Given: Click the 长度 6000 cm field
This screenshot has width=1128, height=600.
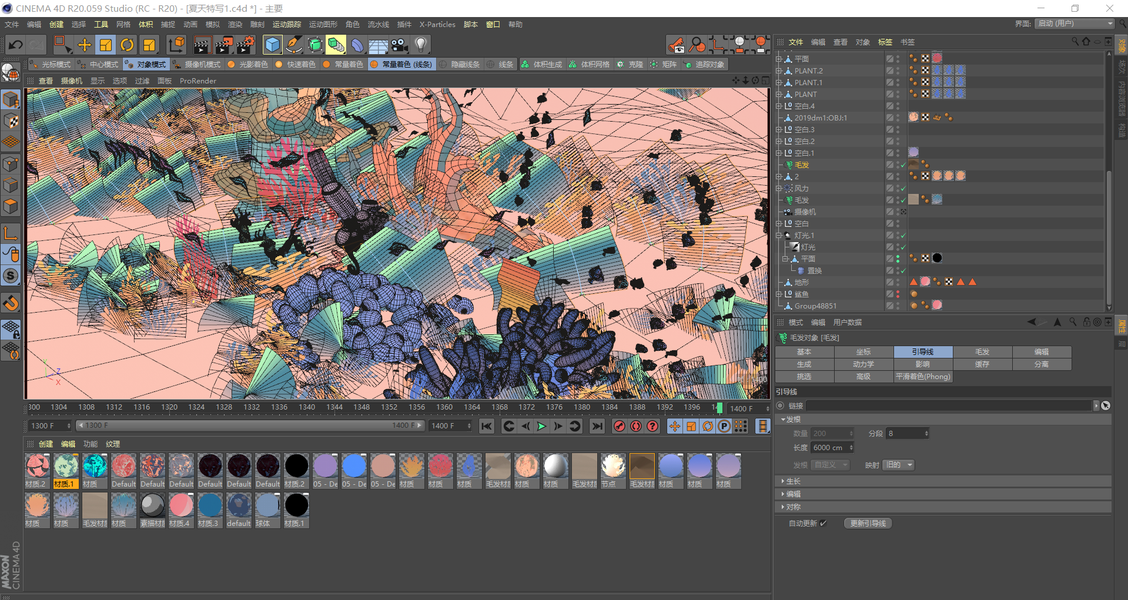Looking at the screenshot, I should 832,447.
